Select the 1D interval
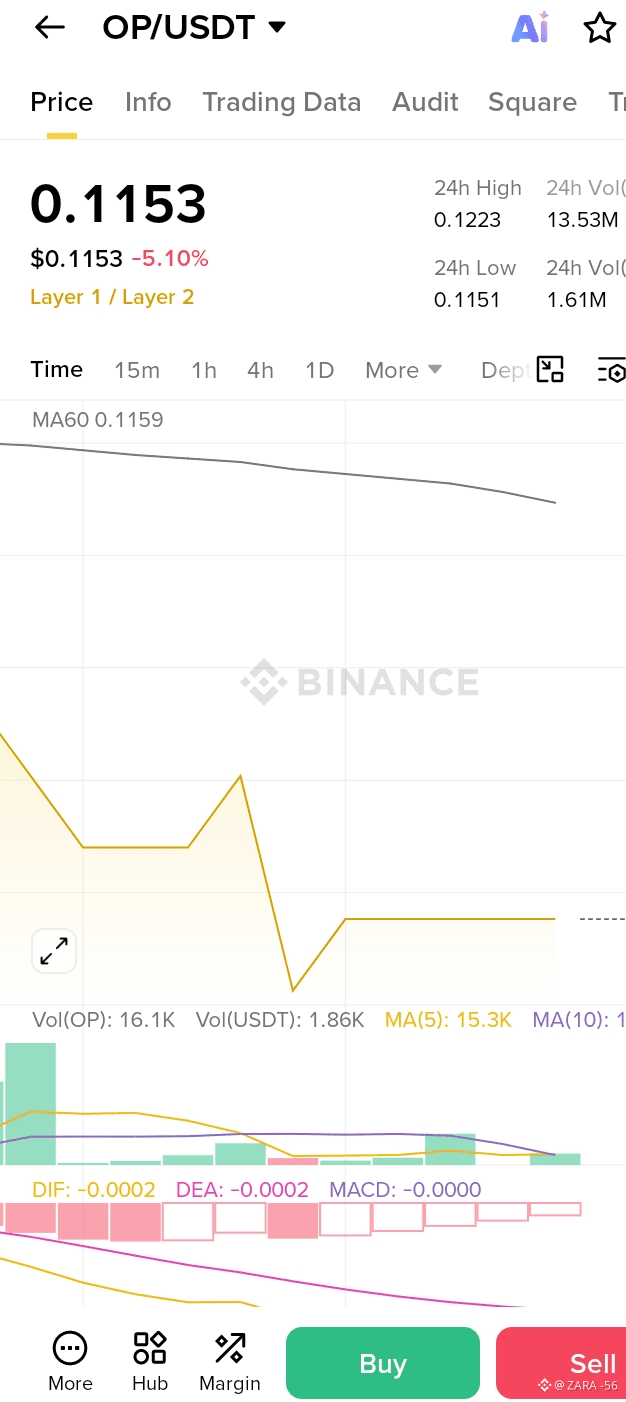626x1402 pixels. tap(319, 370)
